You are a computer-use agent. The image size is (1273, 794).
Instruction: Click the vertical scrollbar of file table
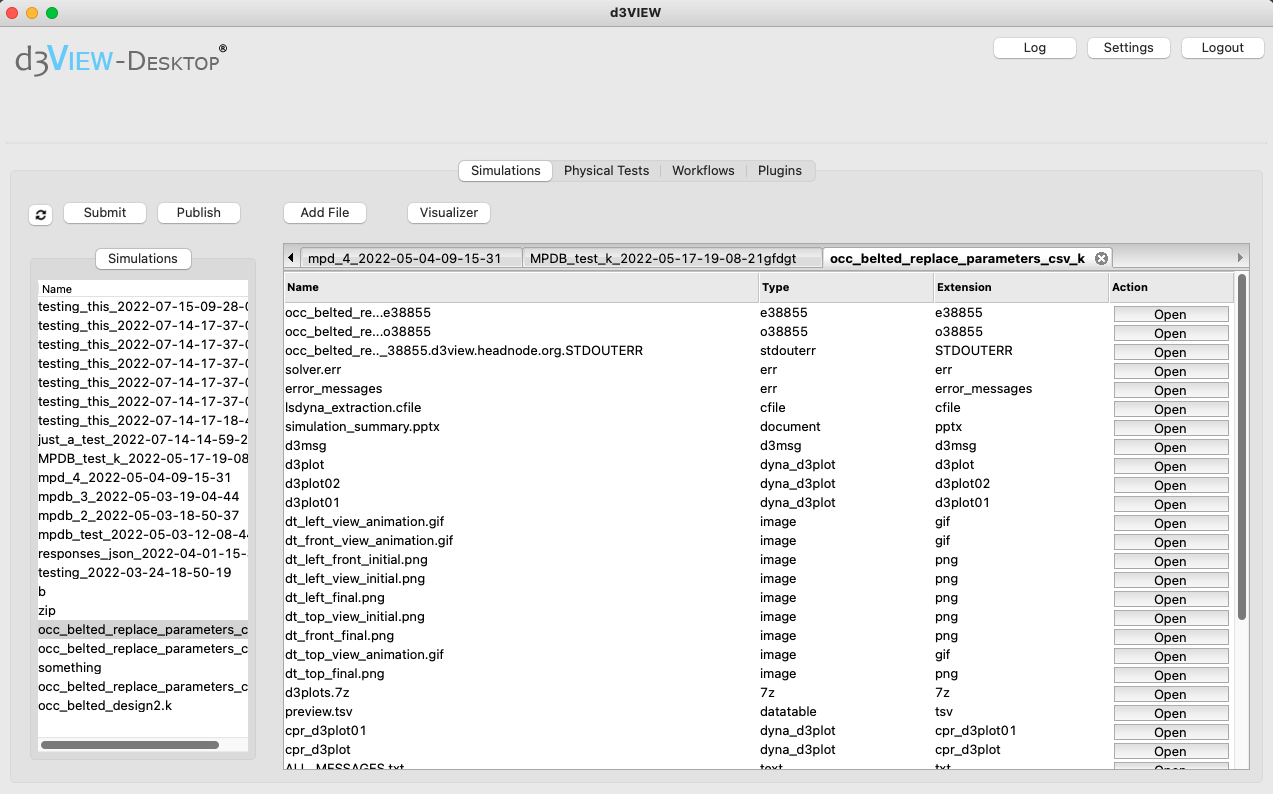[x=1242, y=447]
